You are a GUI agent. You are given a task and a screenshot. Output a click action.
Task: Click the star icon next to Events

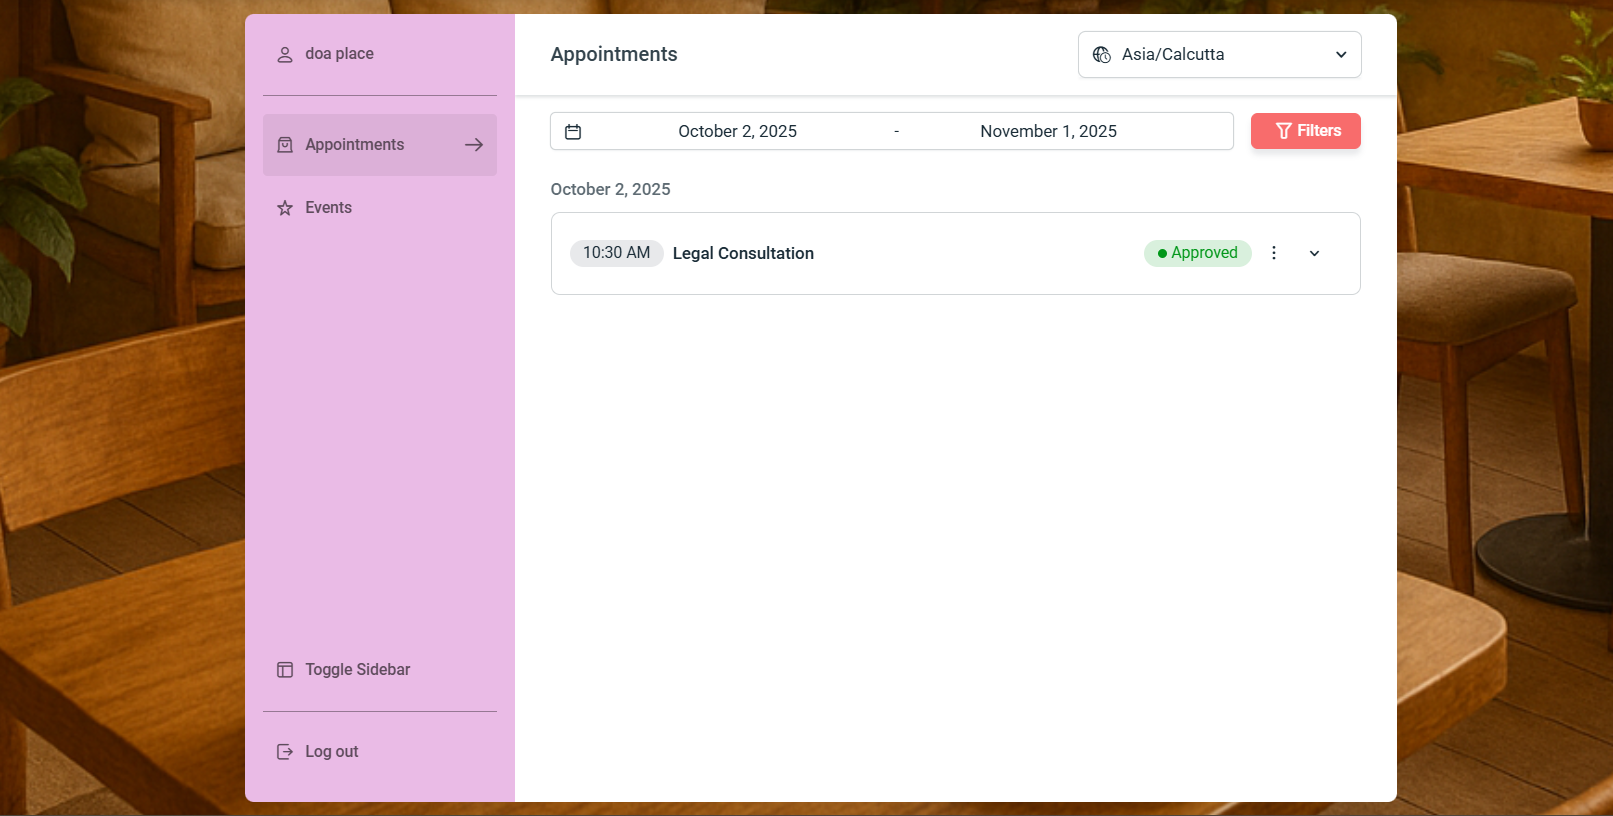(x=285, y=208)
